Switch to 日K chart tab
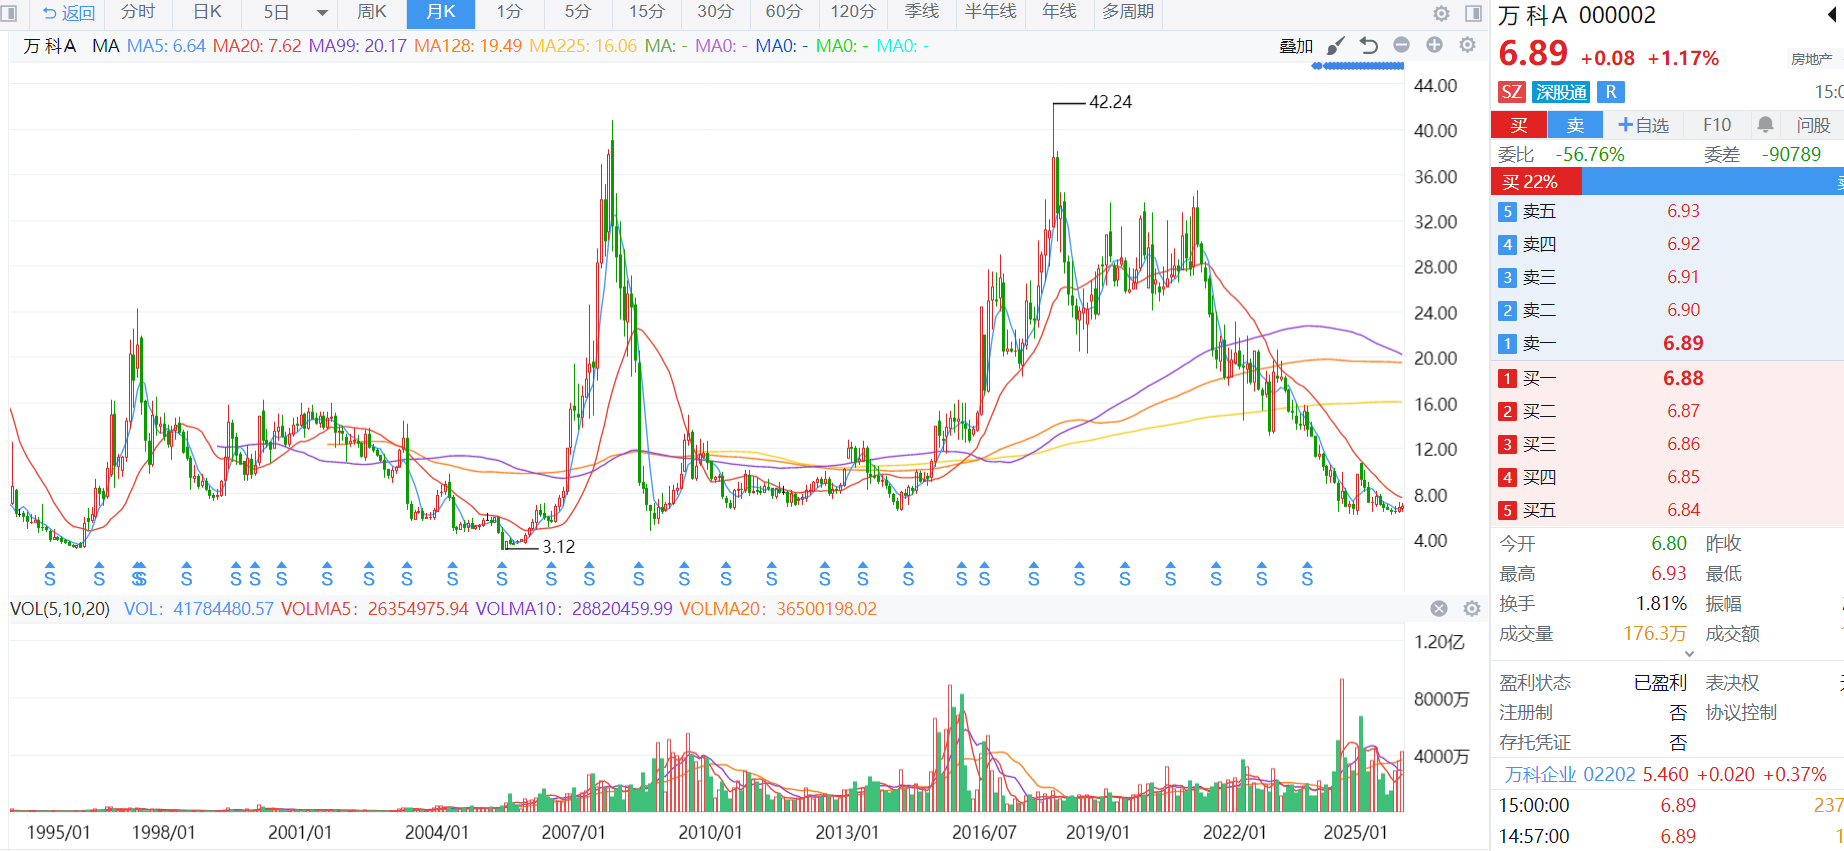The image size is (1844, 851). pyautogui.click(x=207, y=12)
